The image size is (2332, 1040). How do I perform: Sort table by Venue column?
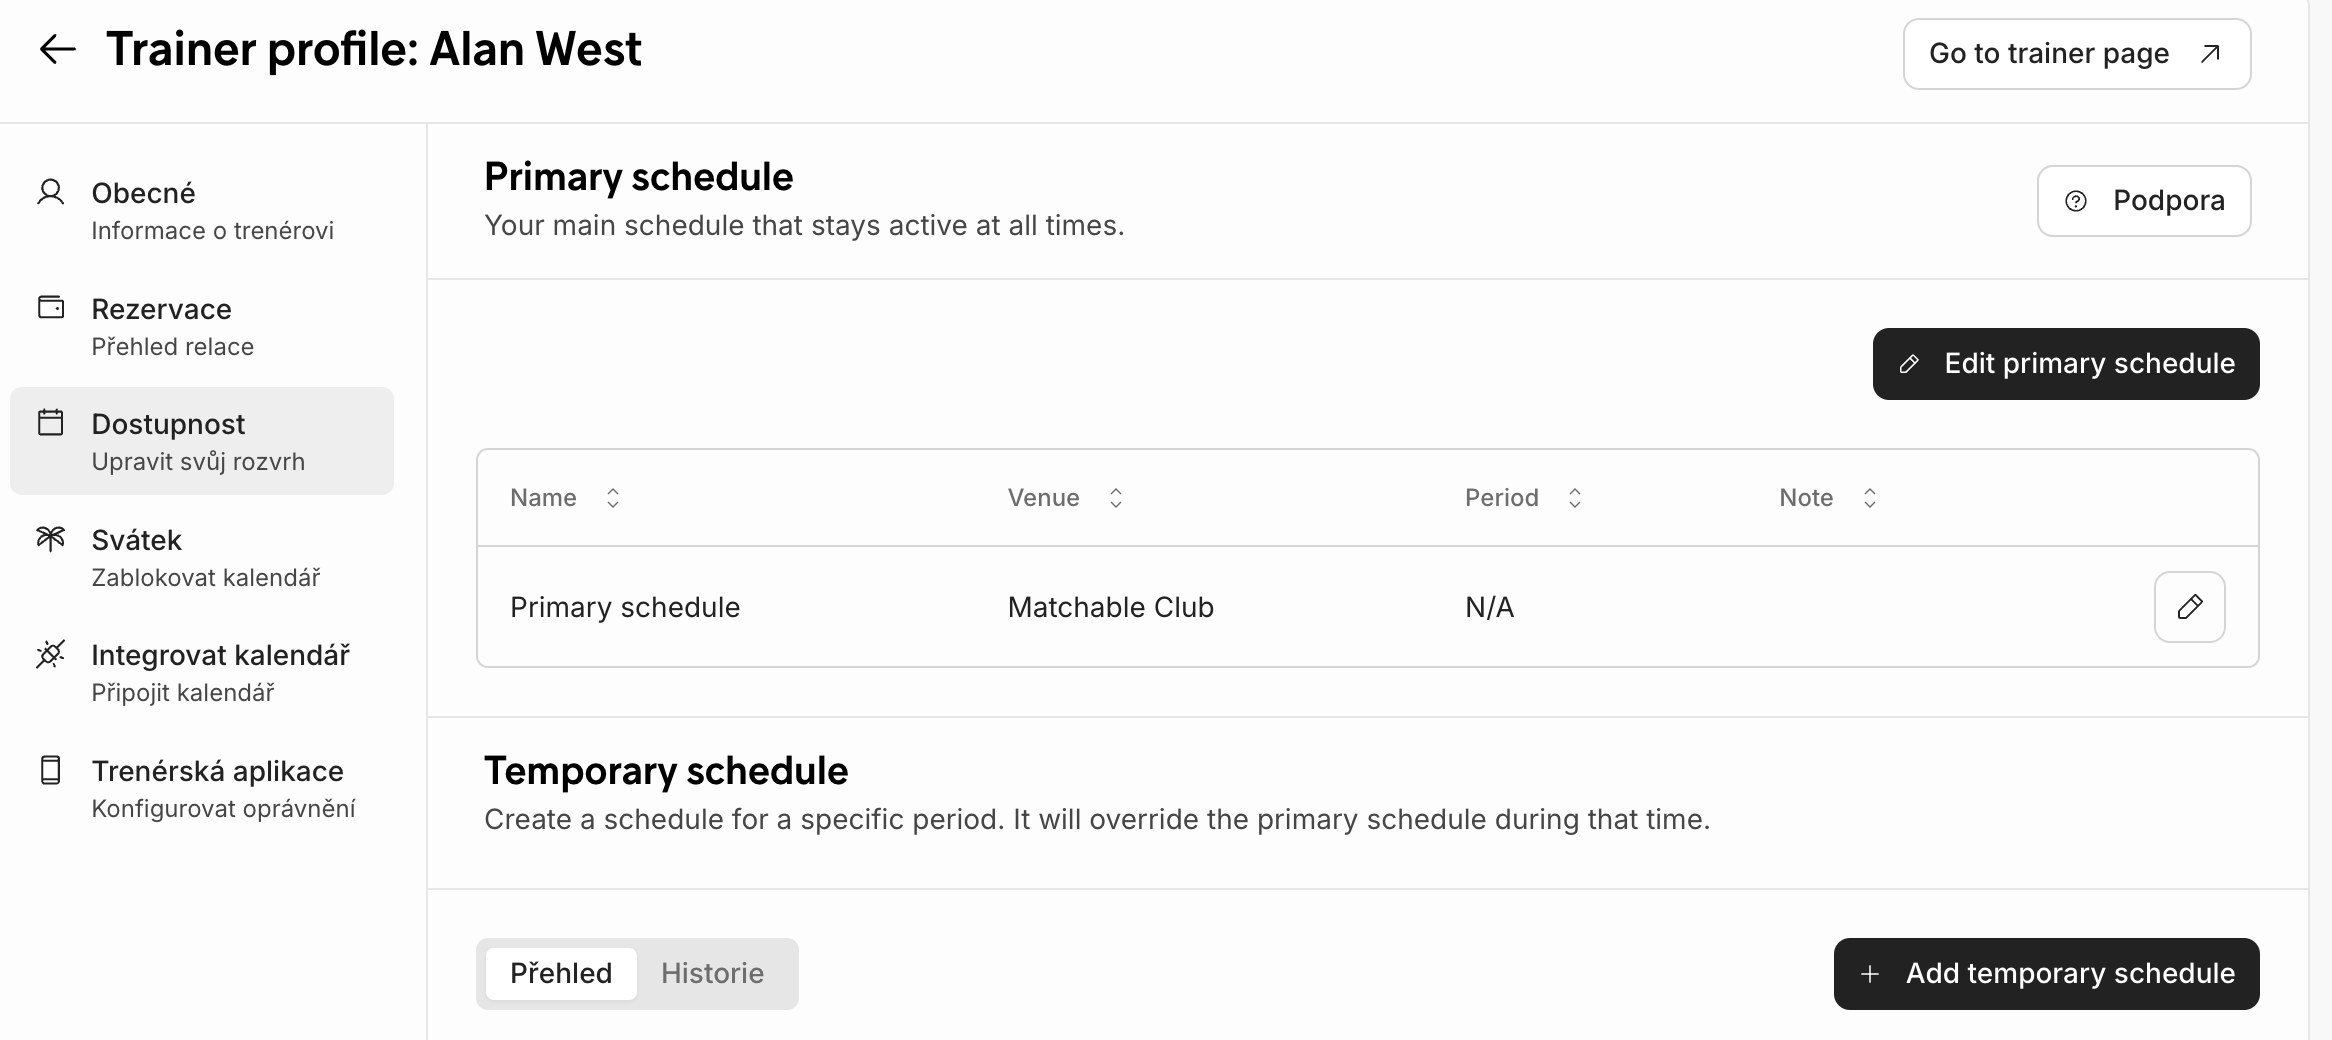coord(1115,498)
